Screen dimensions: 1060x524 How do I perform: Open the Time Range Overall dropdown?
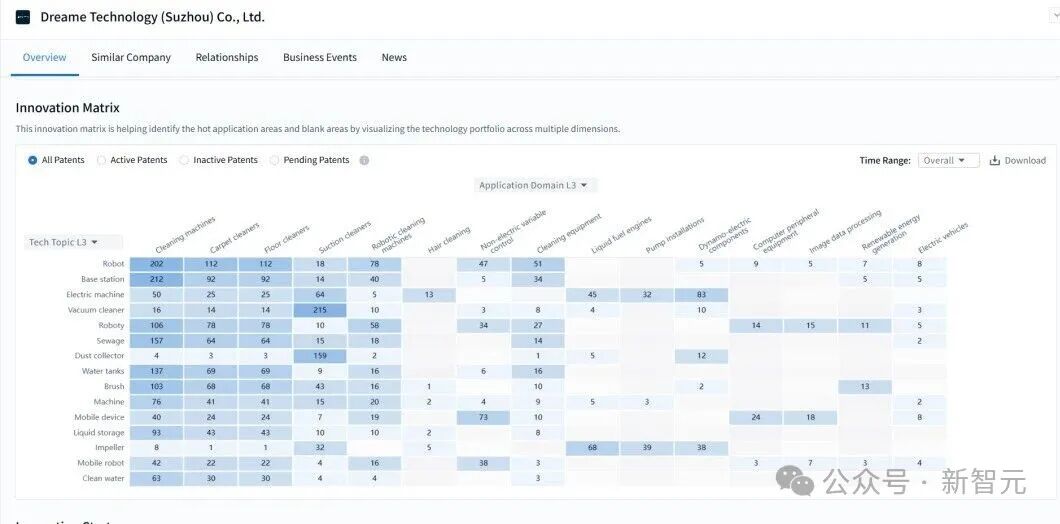(948, 160)
